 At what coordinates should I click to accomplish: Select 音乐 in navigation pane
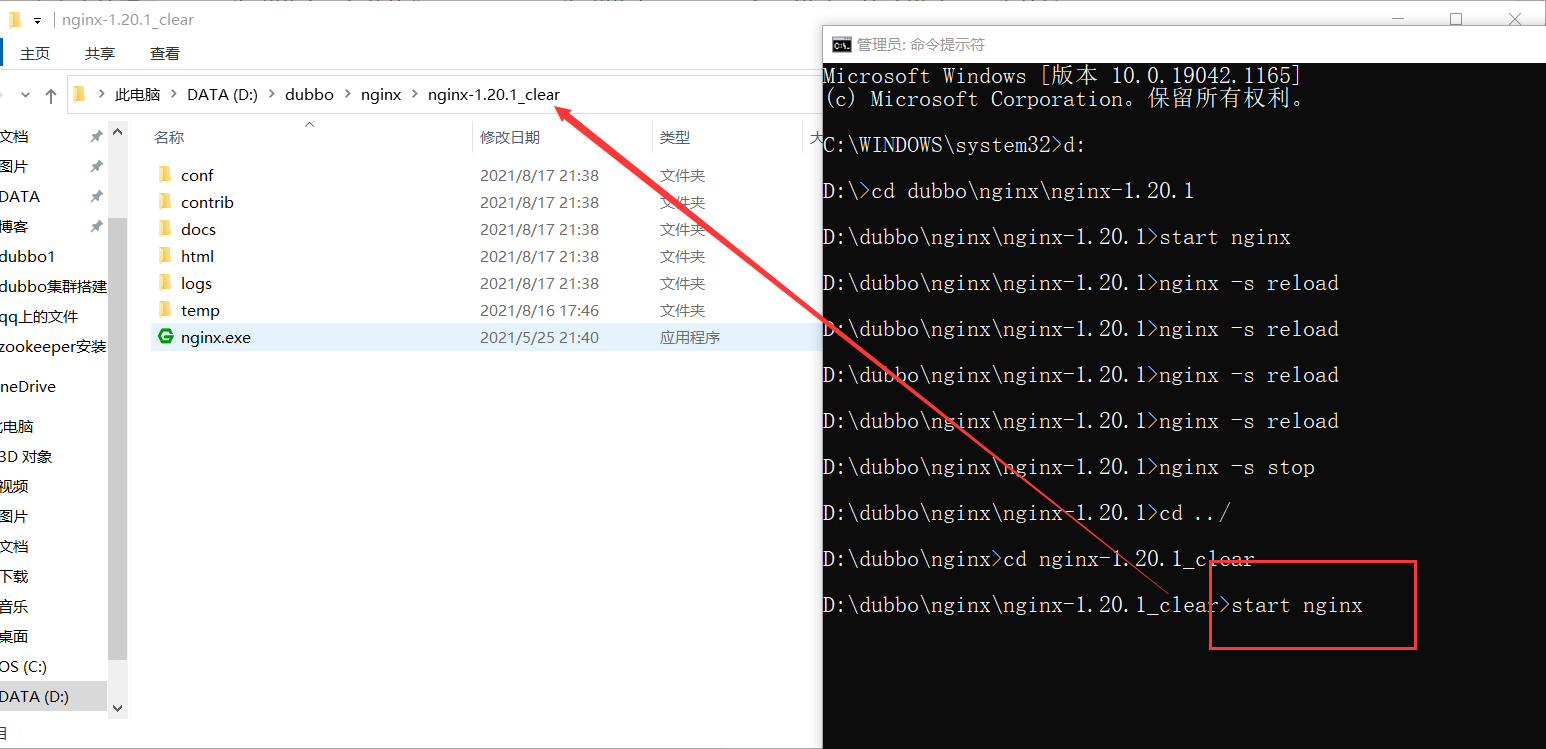coord(14,606)
